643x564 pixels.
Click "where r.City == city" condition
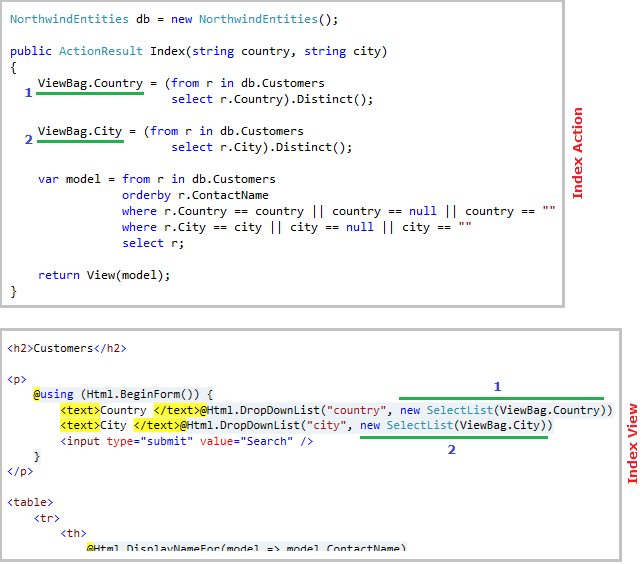click(x=192, y=227)
